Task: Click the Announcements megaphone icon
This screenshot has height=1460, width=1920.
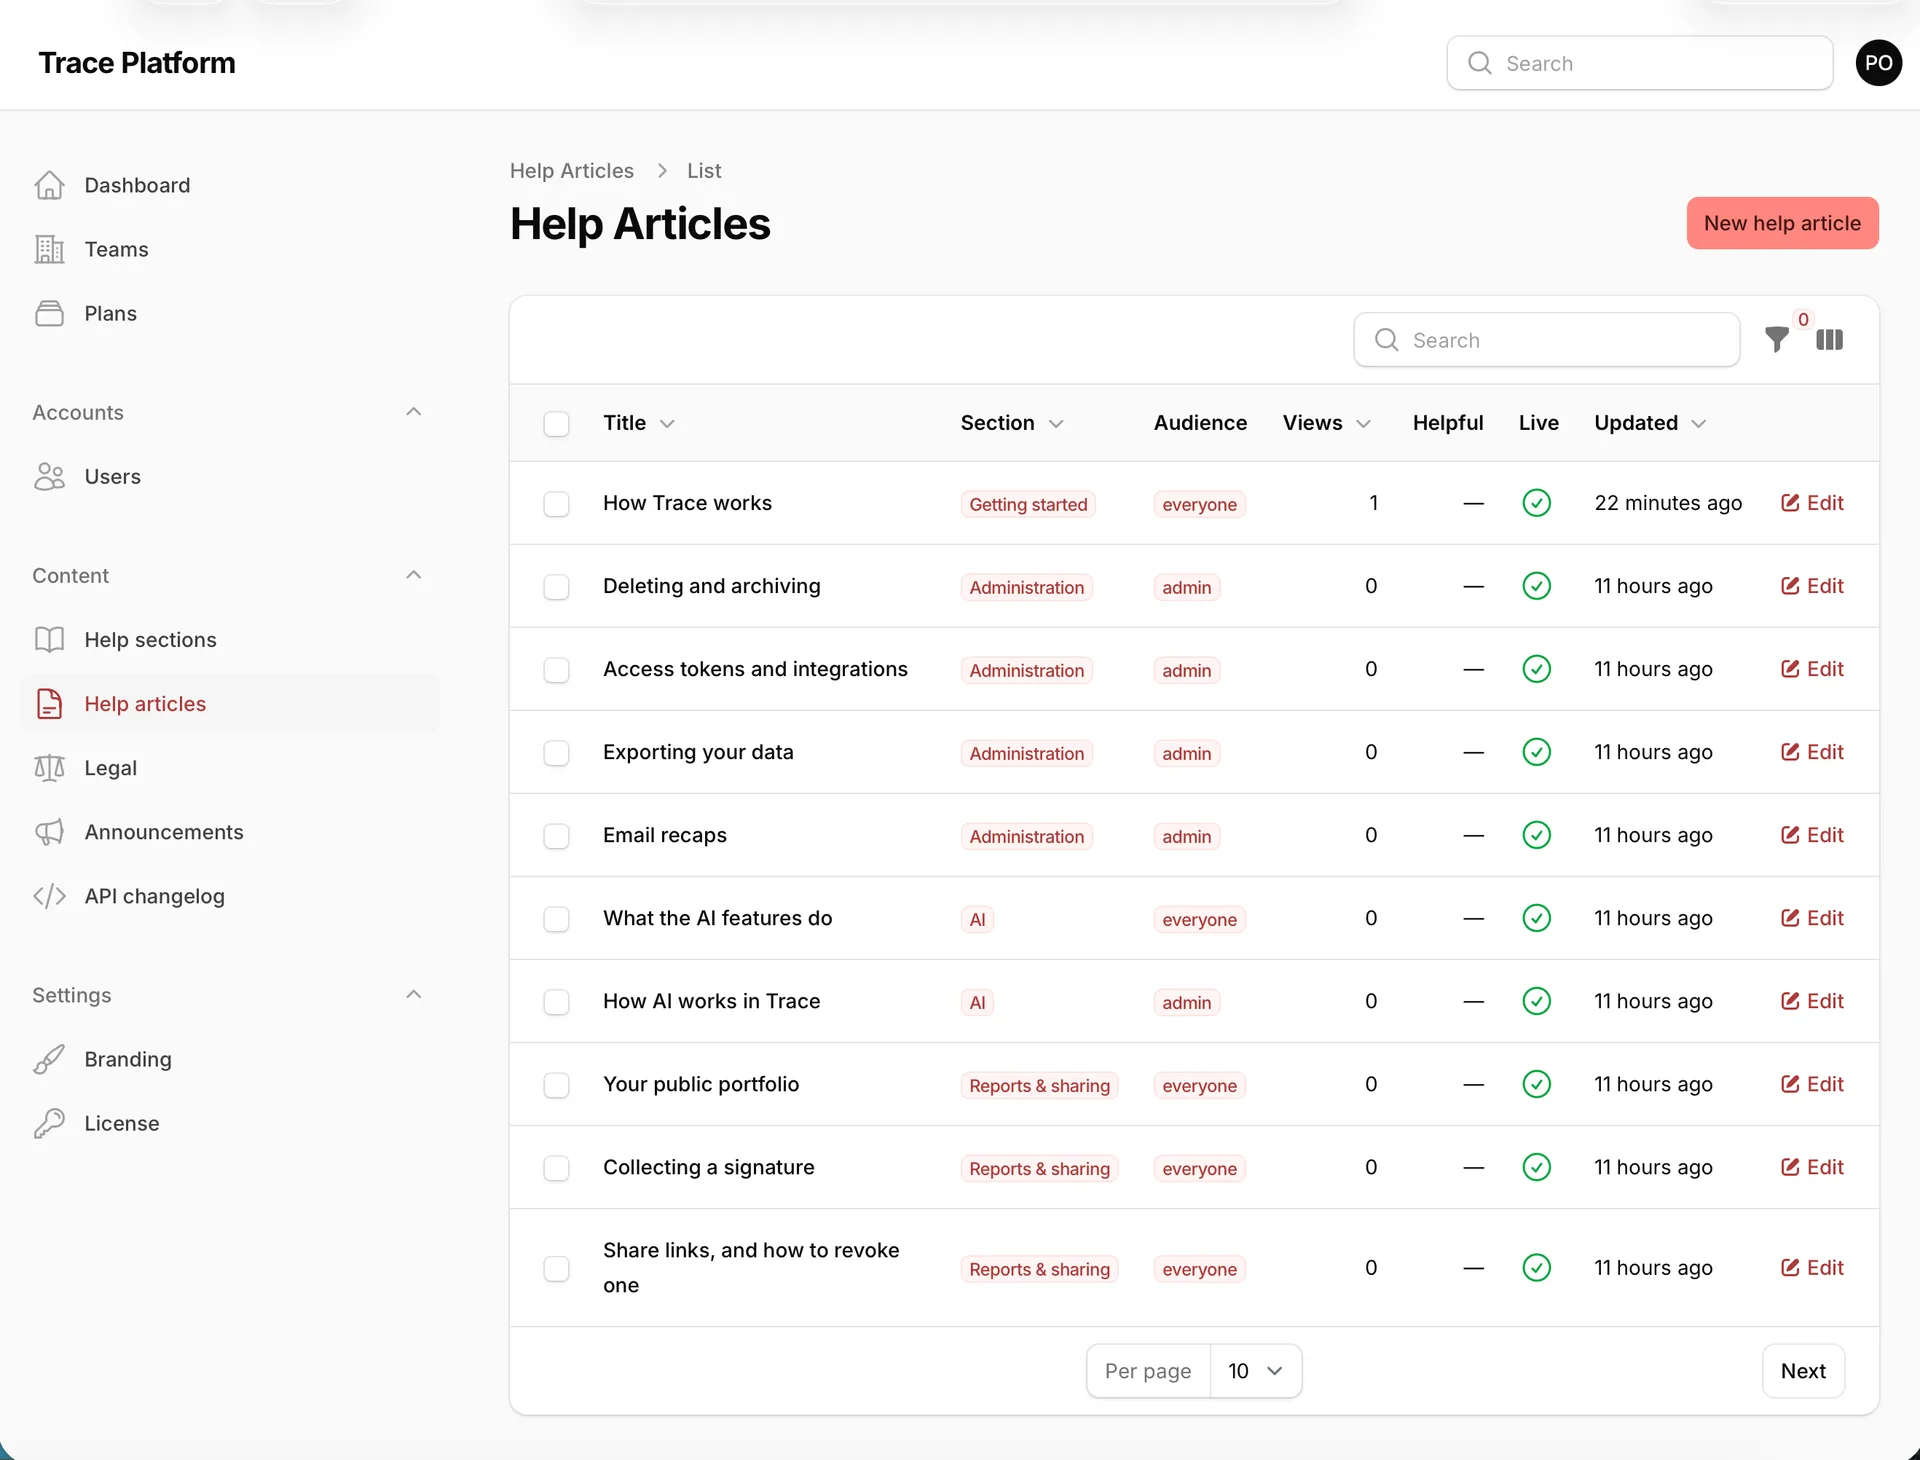Action: point(49,831)
